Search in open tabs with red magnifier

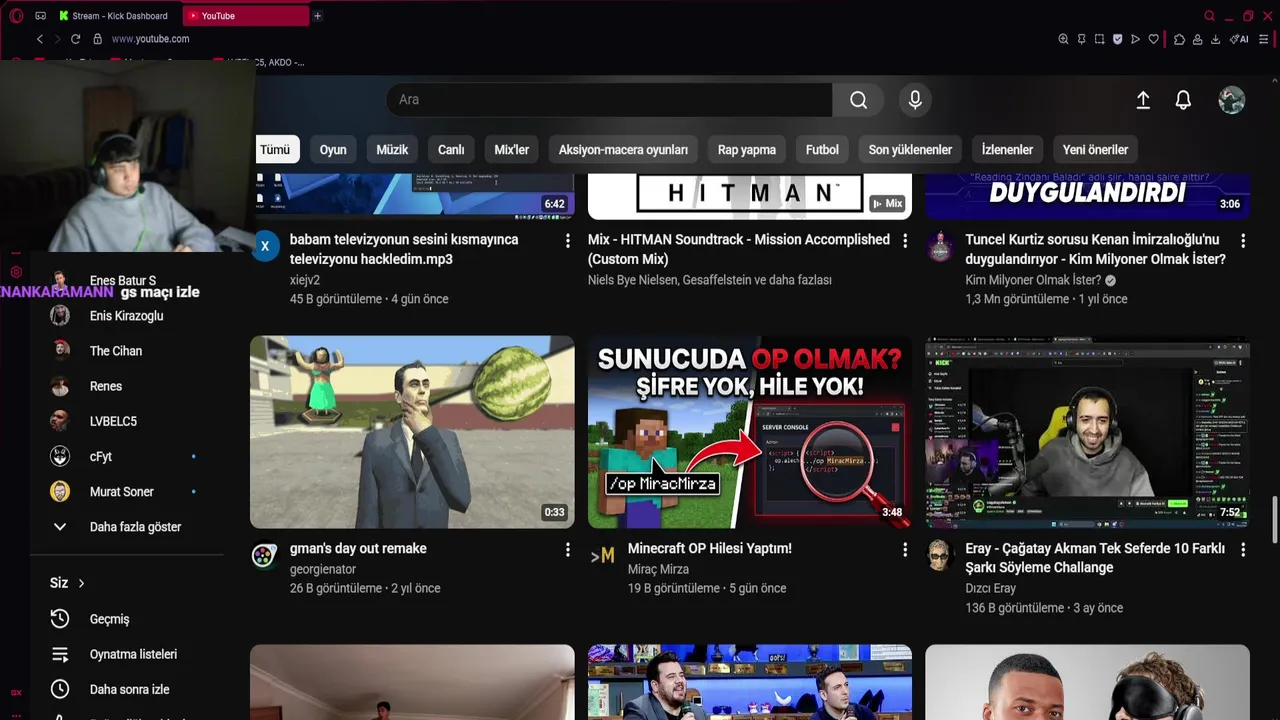click(1209, 16)
